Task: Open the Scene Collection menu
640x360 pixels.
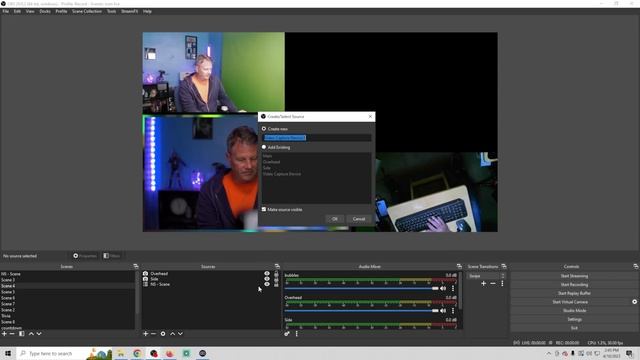Action: [x=87, y=11]
